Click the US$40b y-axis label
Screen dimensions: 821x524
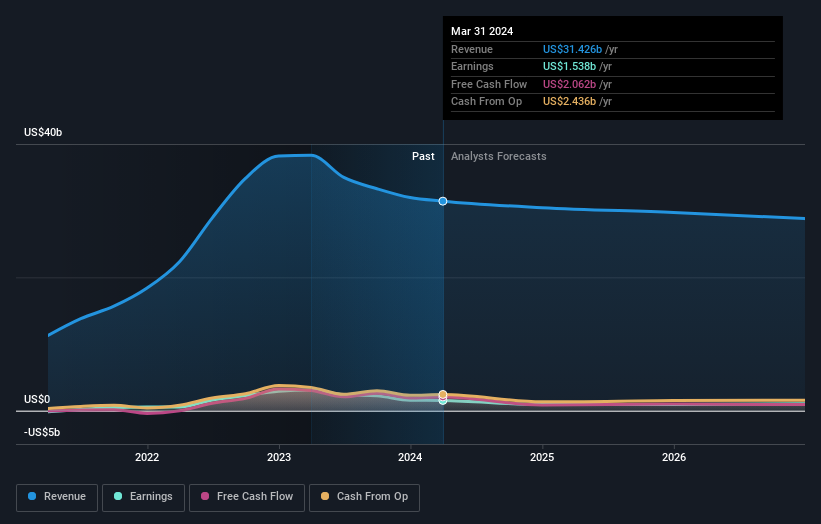pyautogui.click(x=43, y=132)
